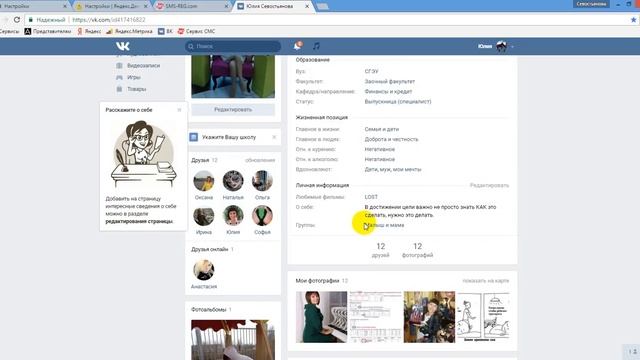Screen dimensions: 640x360
Task: Open the document screenshot photo thumbnail
Action: coord(376,317)
